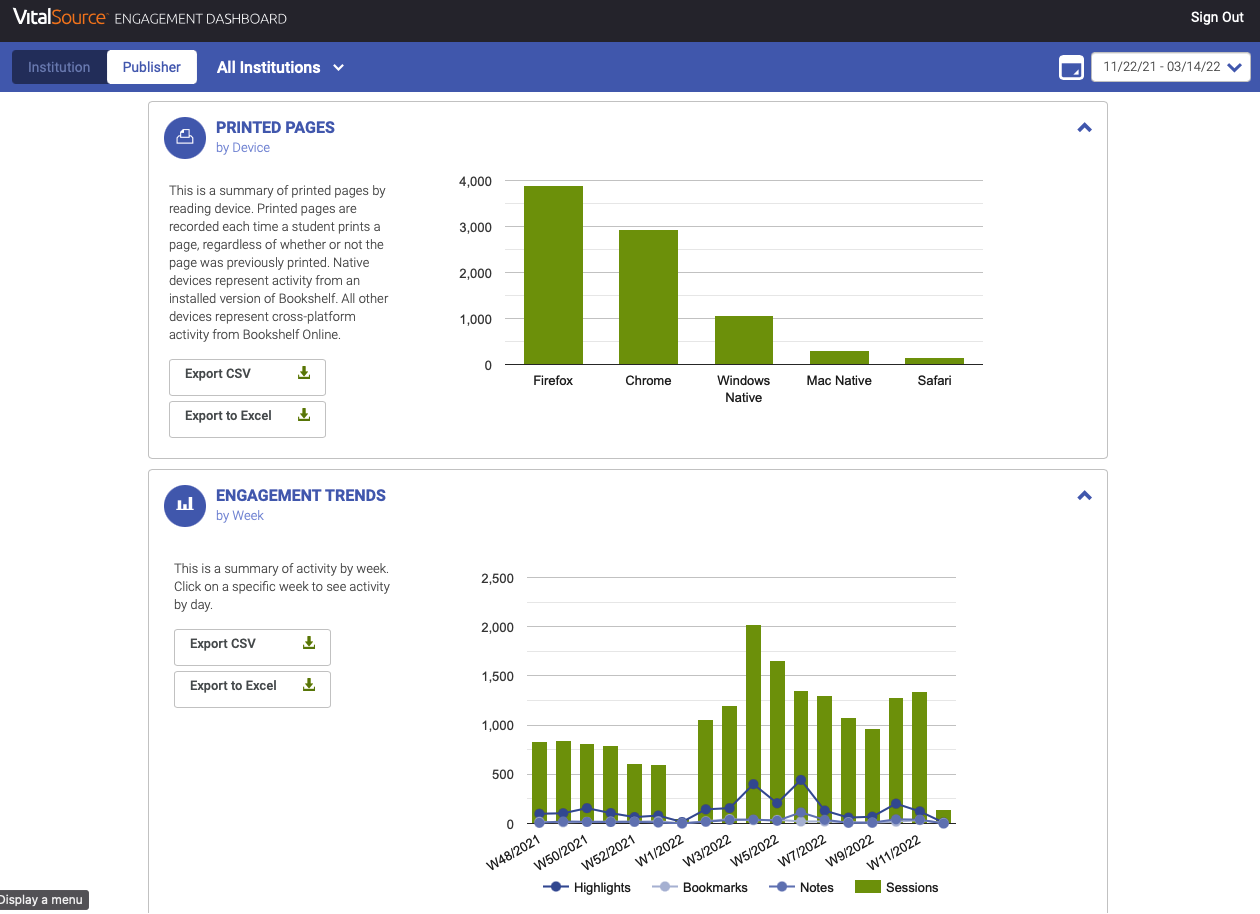Click the Display a menu tooltip
This screenshot has width=1260, height=914.
tap(44, 900)
